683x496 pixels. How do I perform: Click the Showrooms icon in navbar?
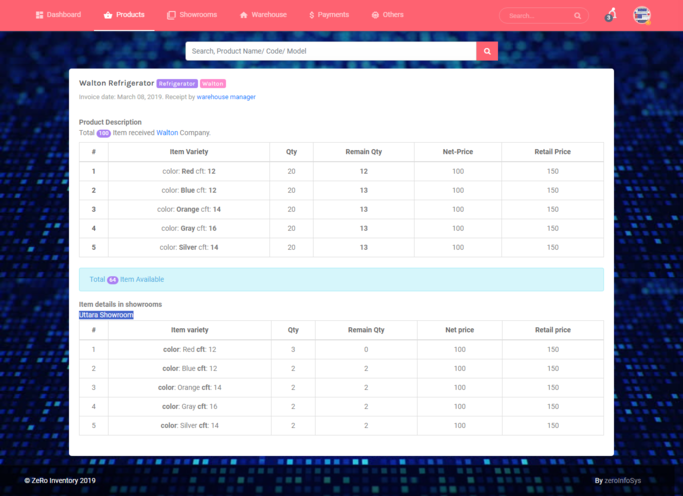point(171,15)
